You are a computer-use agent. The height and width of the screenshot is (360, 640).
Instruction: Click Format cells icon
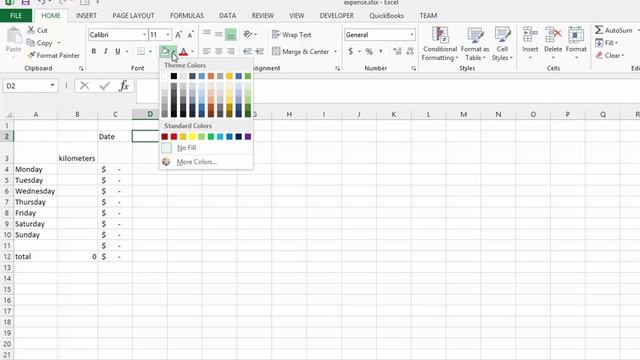click(x=576, y=35)
